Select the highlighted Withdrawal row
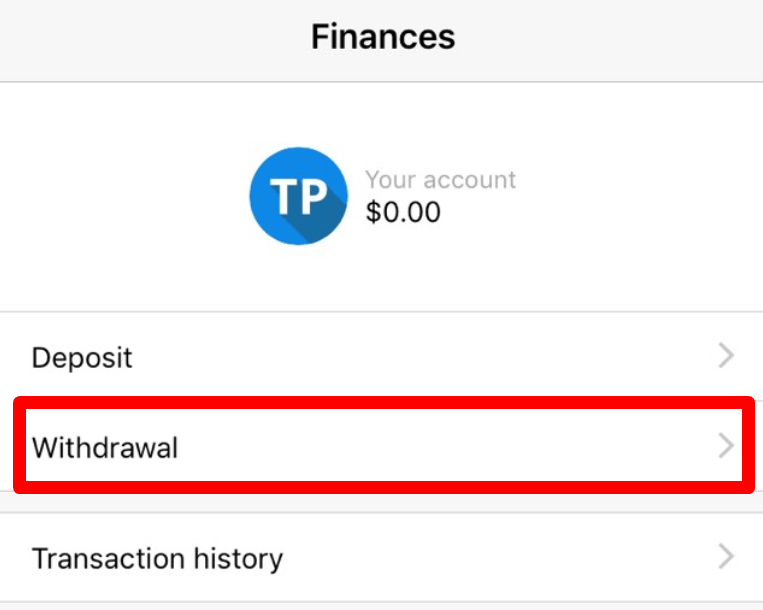763x610 pixels. point(381,446)
